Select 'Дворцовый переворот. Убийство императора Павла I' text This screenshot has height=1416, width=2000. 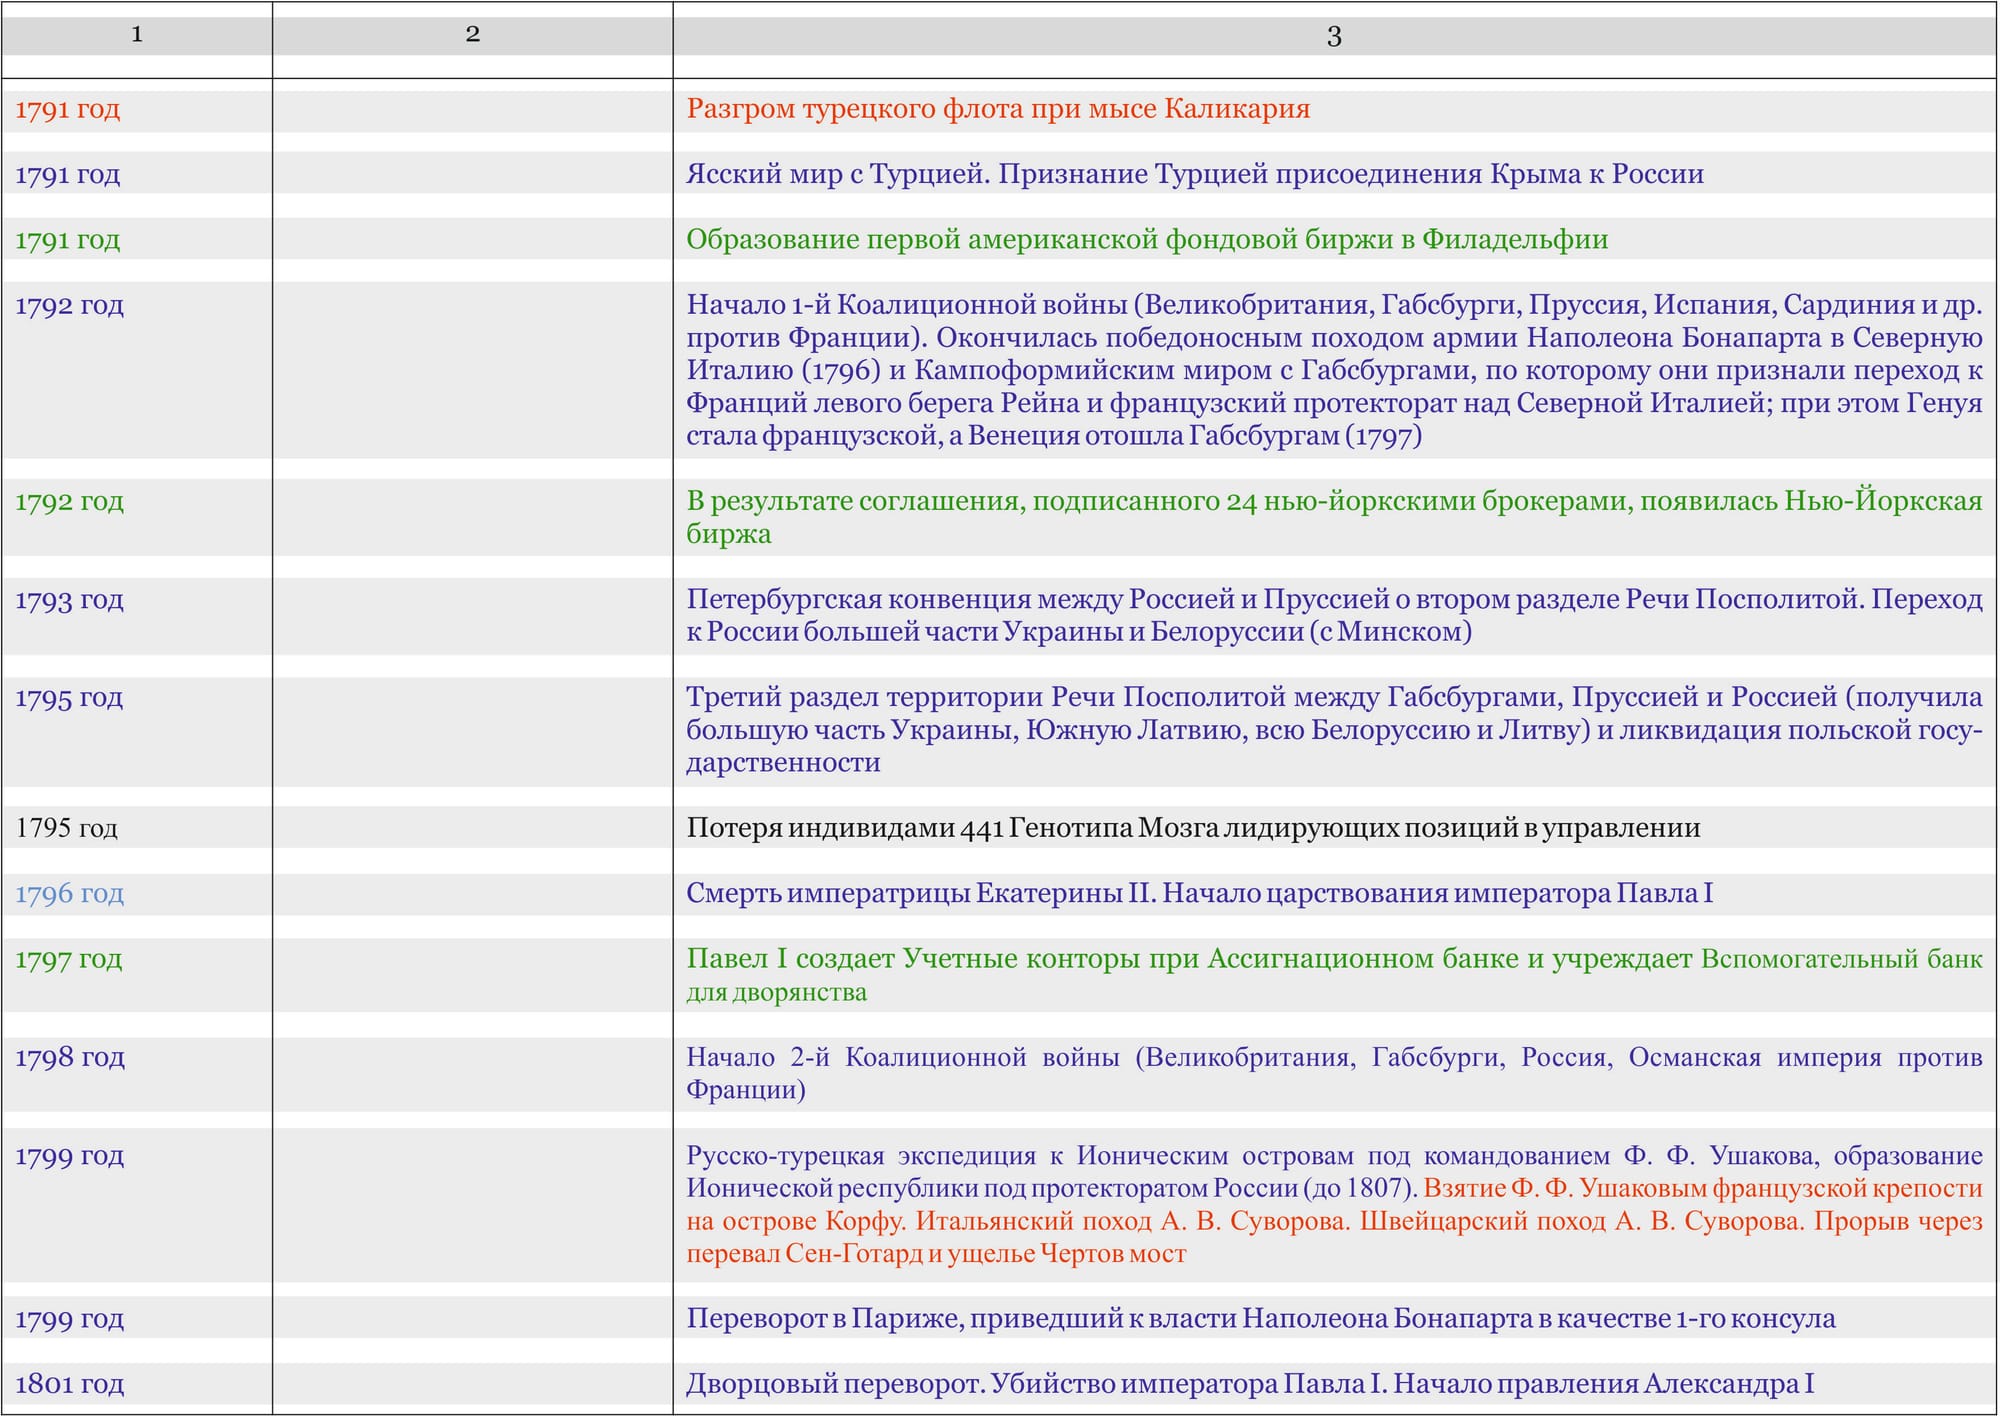[1250, 1384]
